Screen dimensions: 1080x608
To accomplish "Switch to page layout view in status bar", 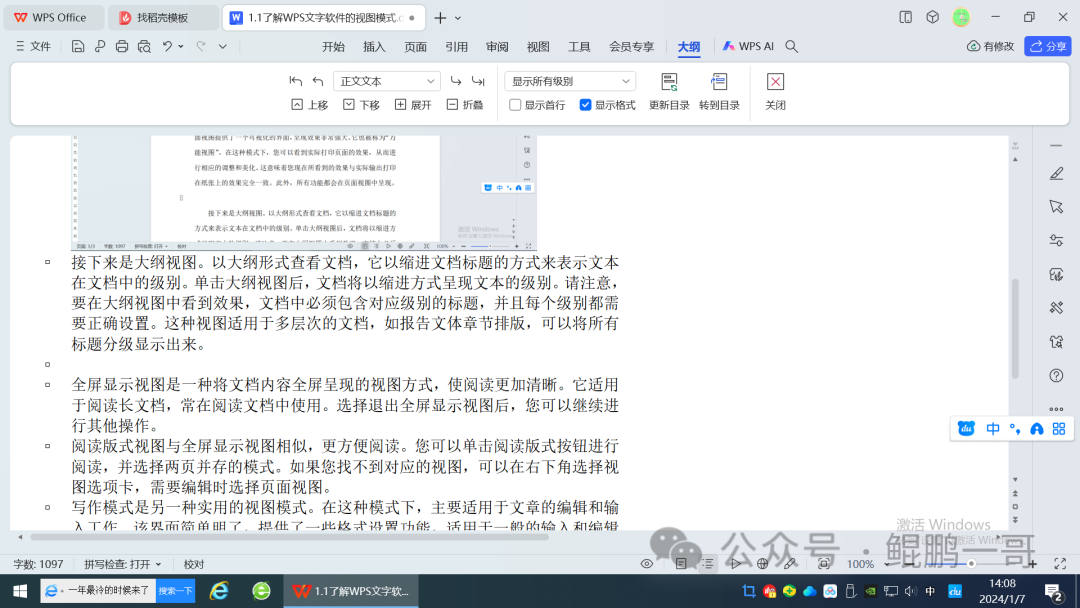I will (681, 564).
